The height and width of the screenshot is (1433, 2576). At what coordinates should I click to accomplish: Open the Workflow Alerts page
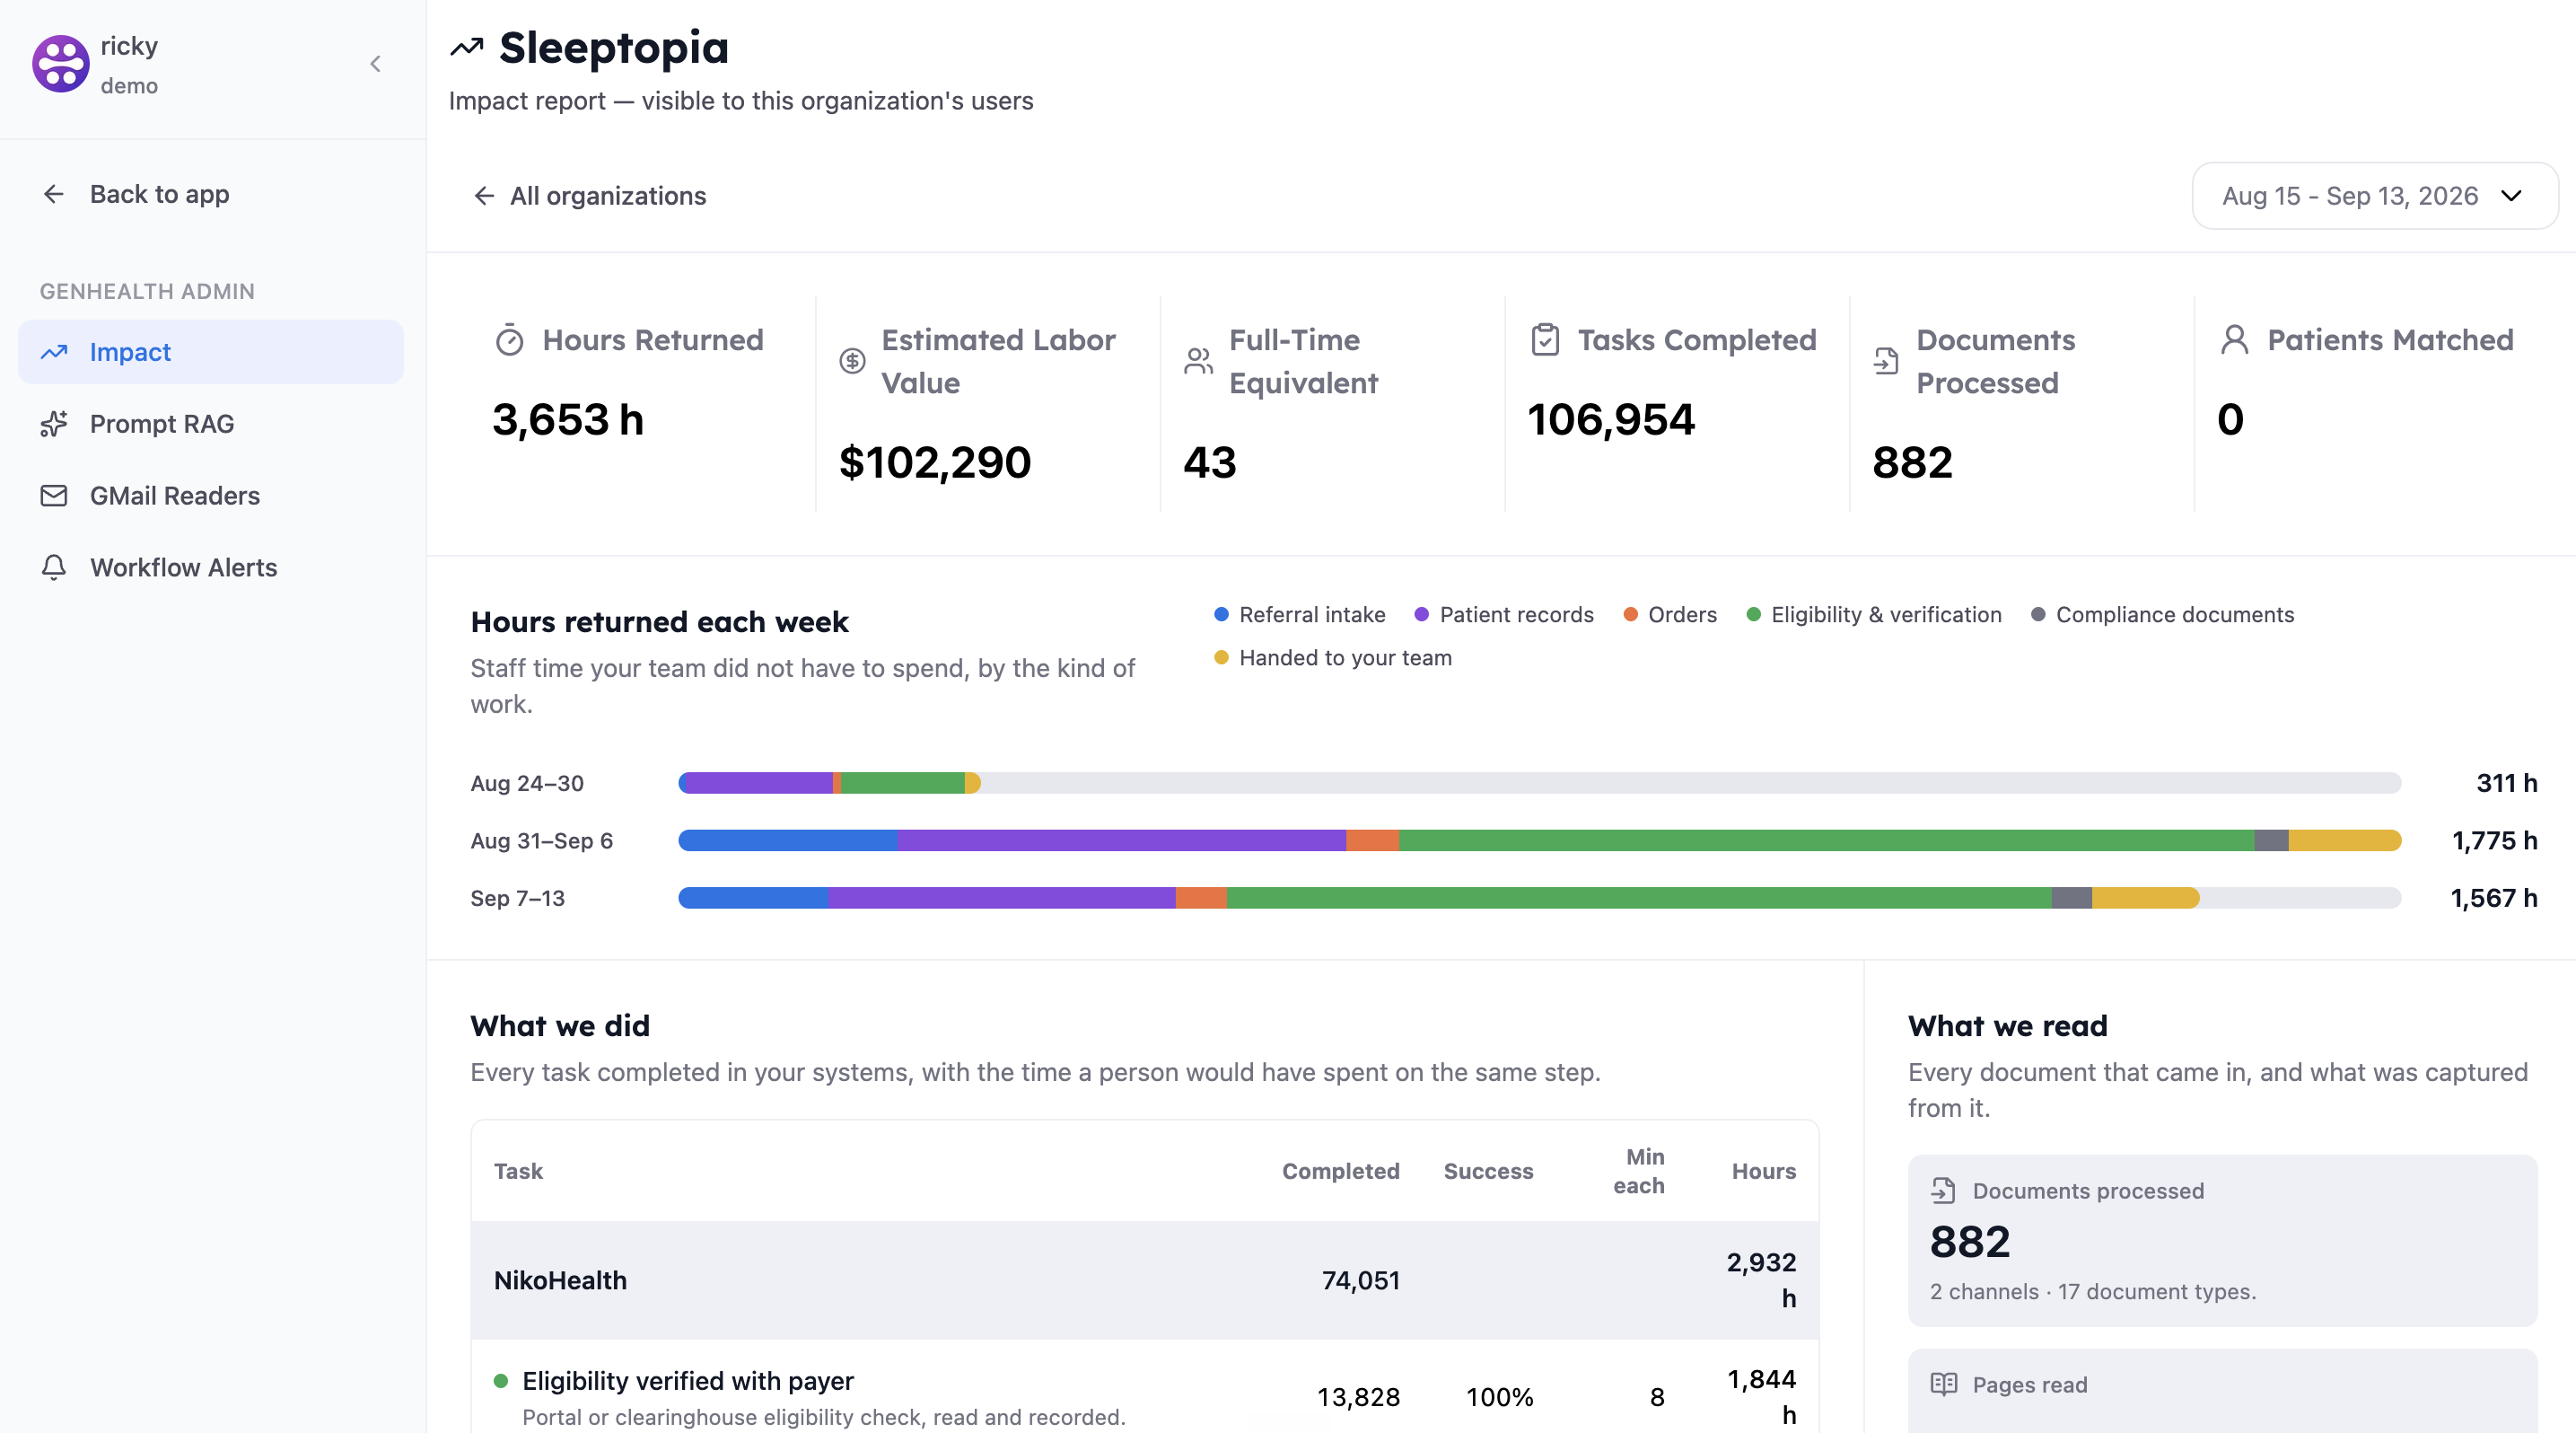211,567
